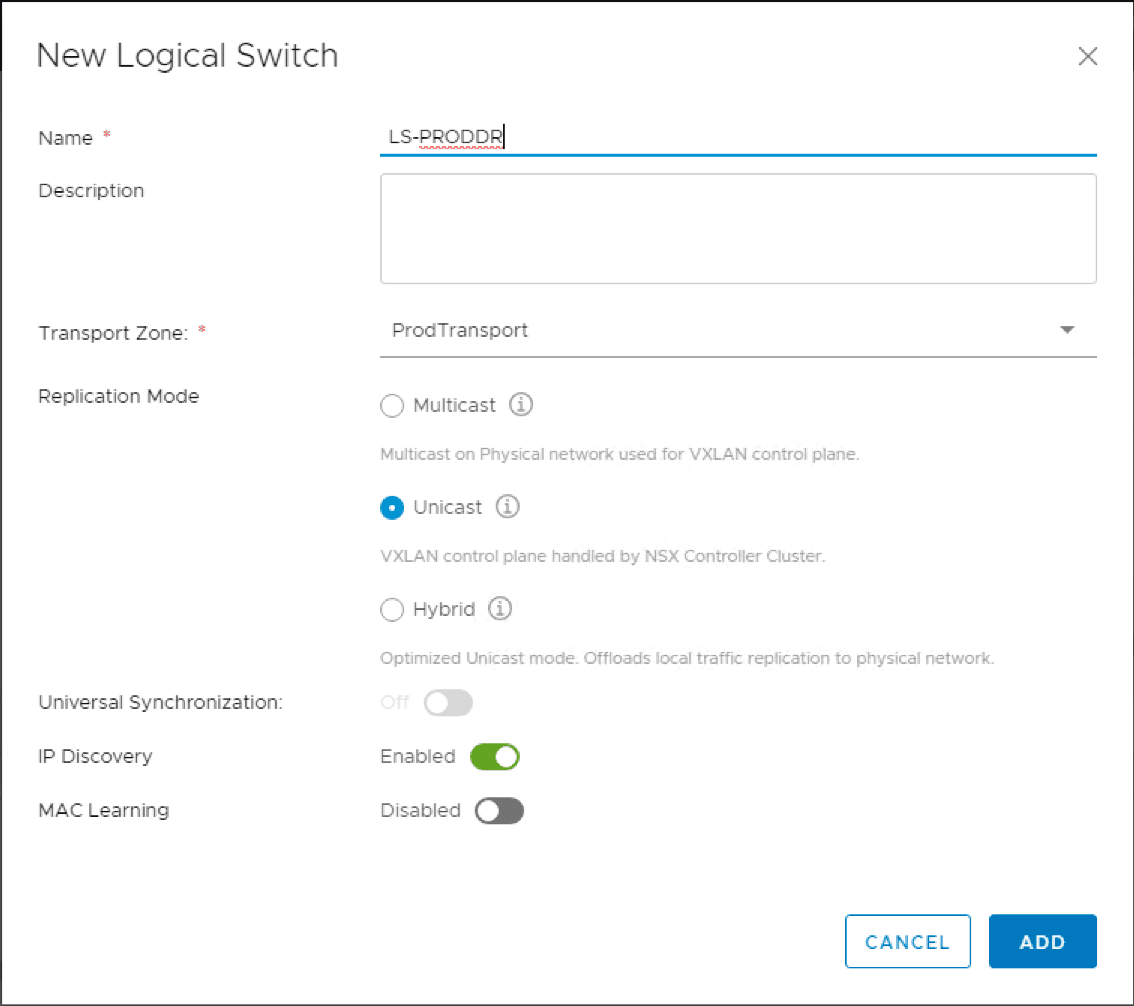Screen dimensions: 1134x1006
Task: Click the New Logical Switch title
Action: (187, 56)
